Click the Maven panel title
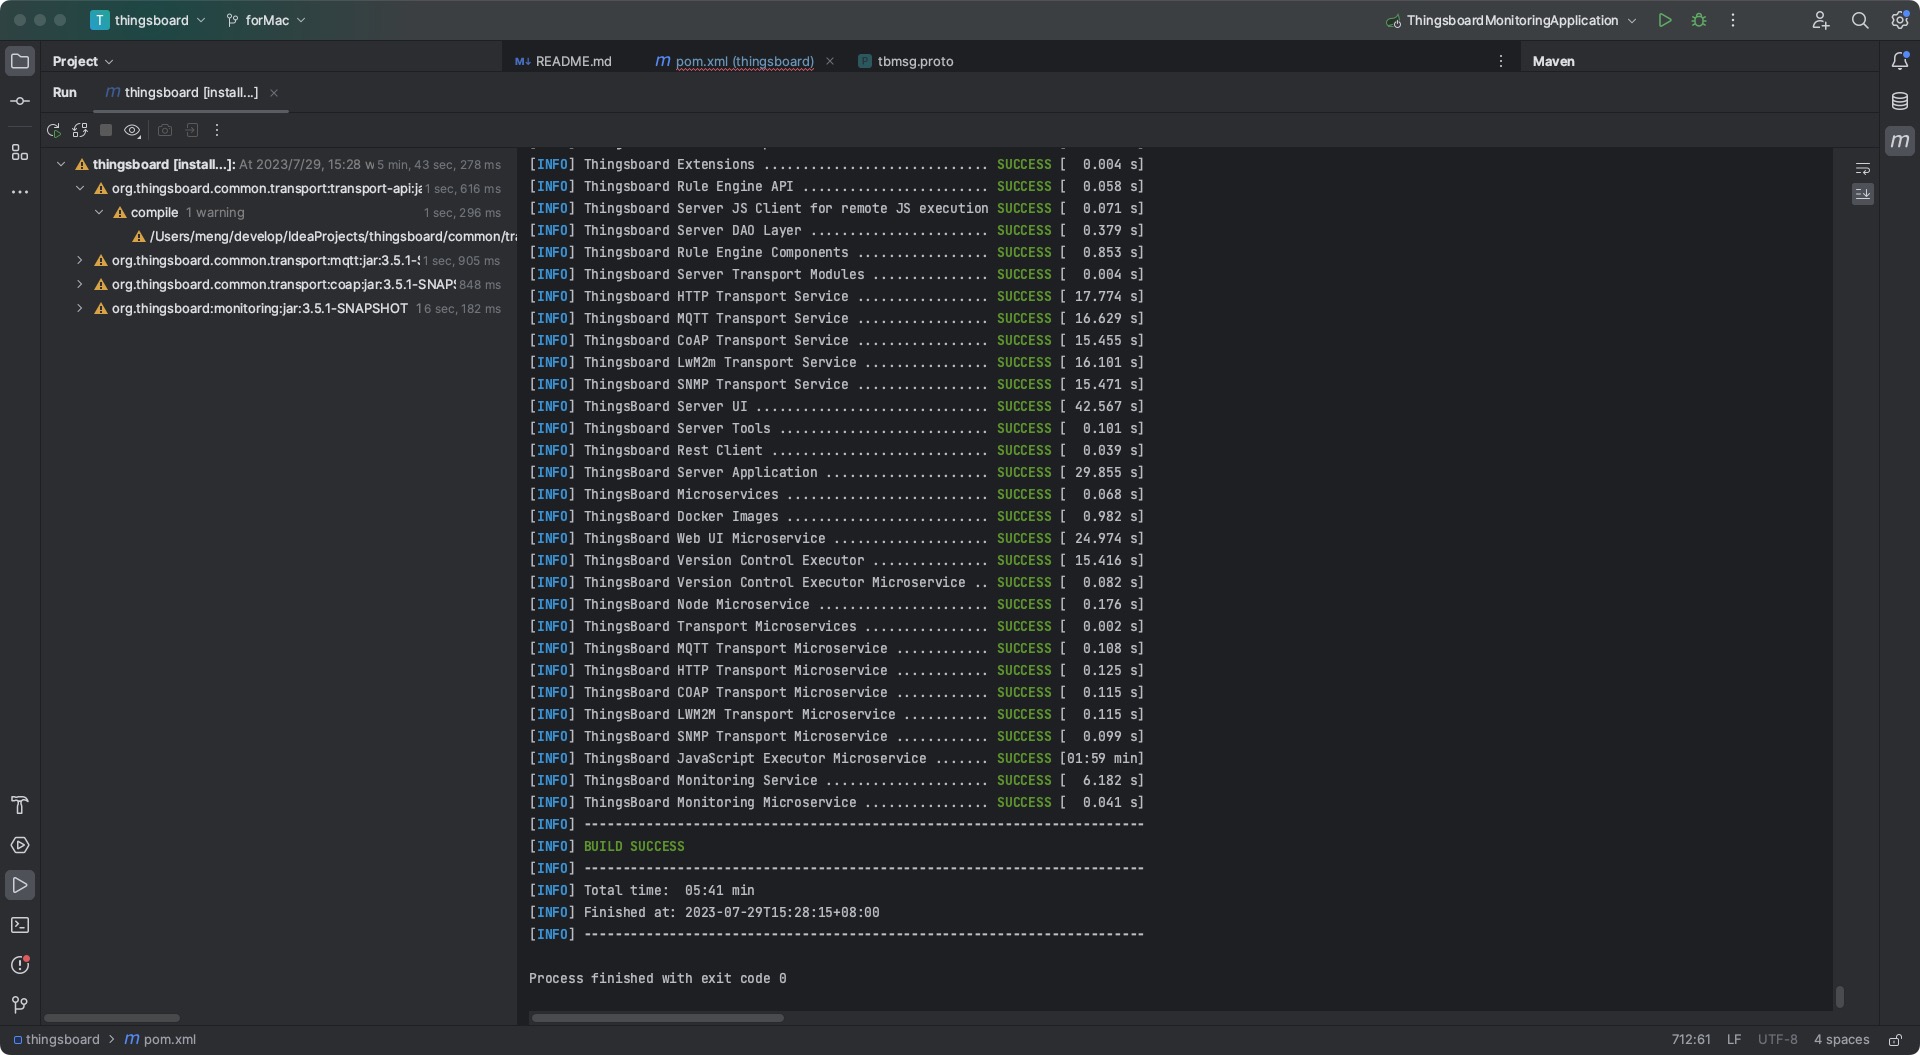This screenshot has height=1055, width=1920. point(1553,61)
